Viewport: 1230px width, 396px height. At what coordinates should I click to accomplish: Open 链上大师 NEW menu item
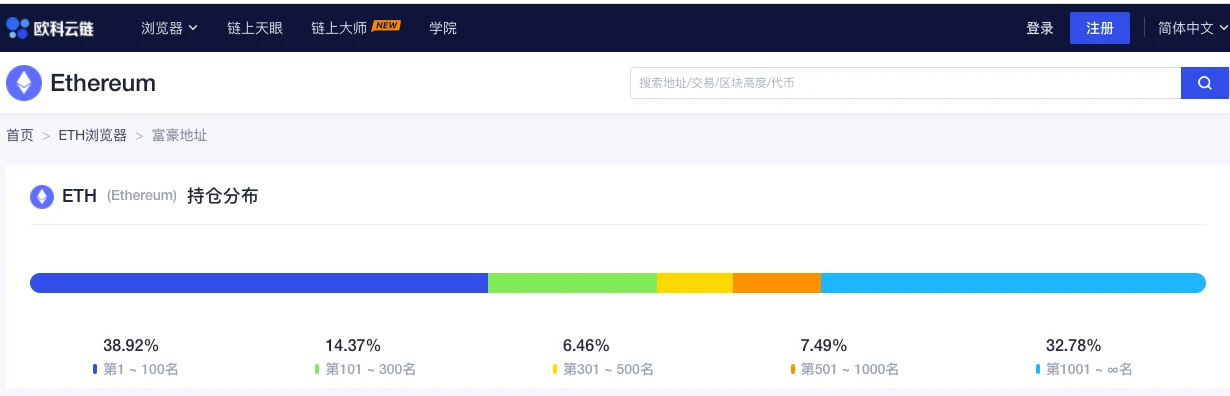click(x=356, y=28)
